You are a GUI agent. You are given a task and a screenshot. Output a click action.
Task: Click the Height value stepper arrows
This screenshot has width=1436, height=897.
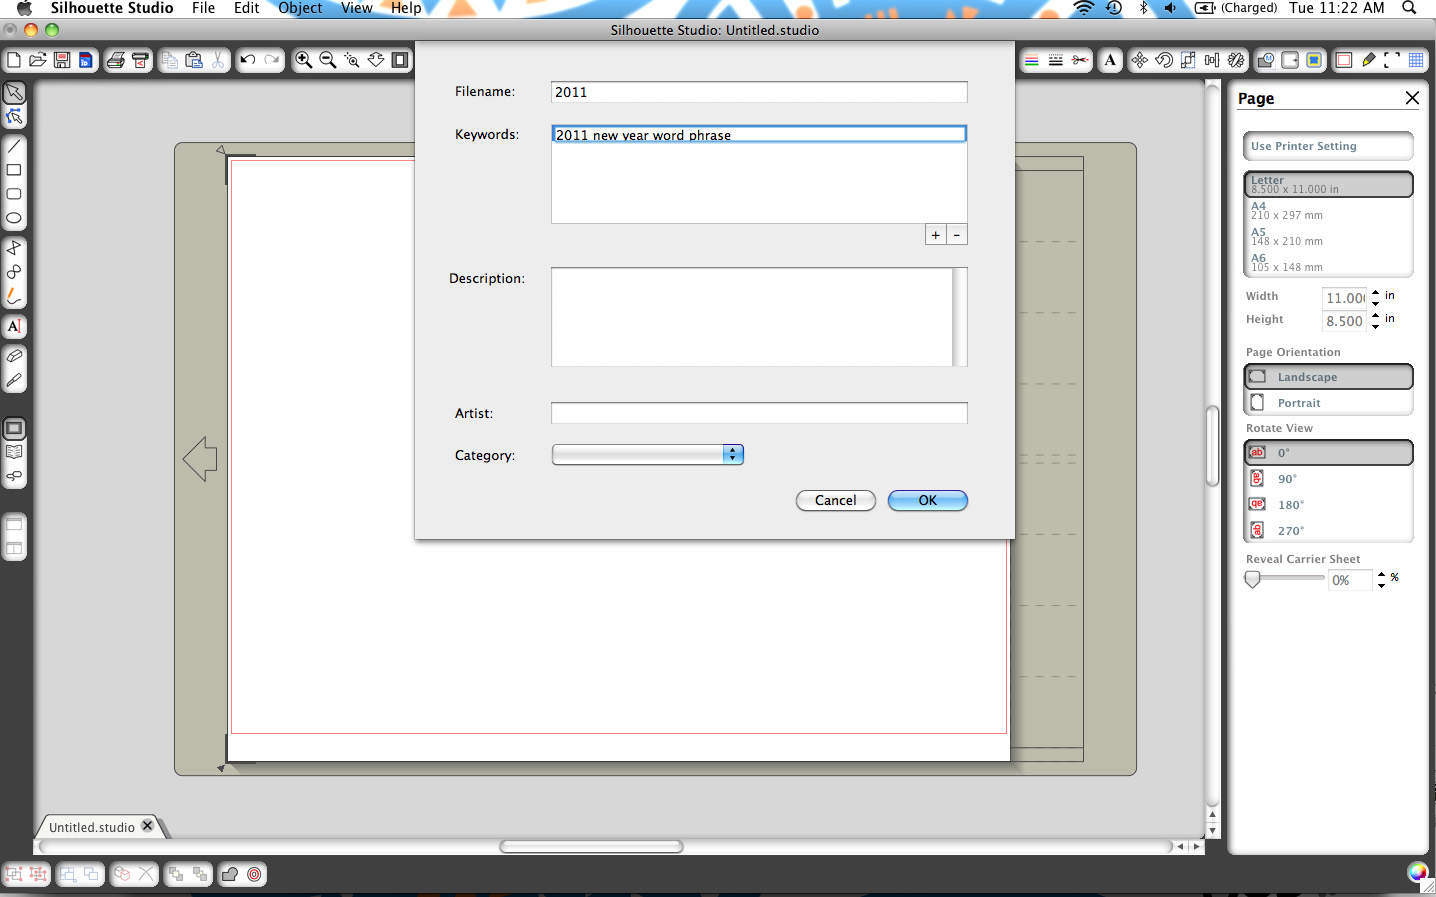tap(1376, 320)
